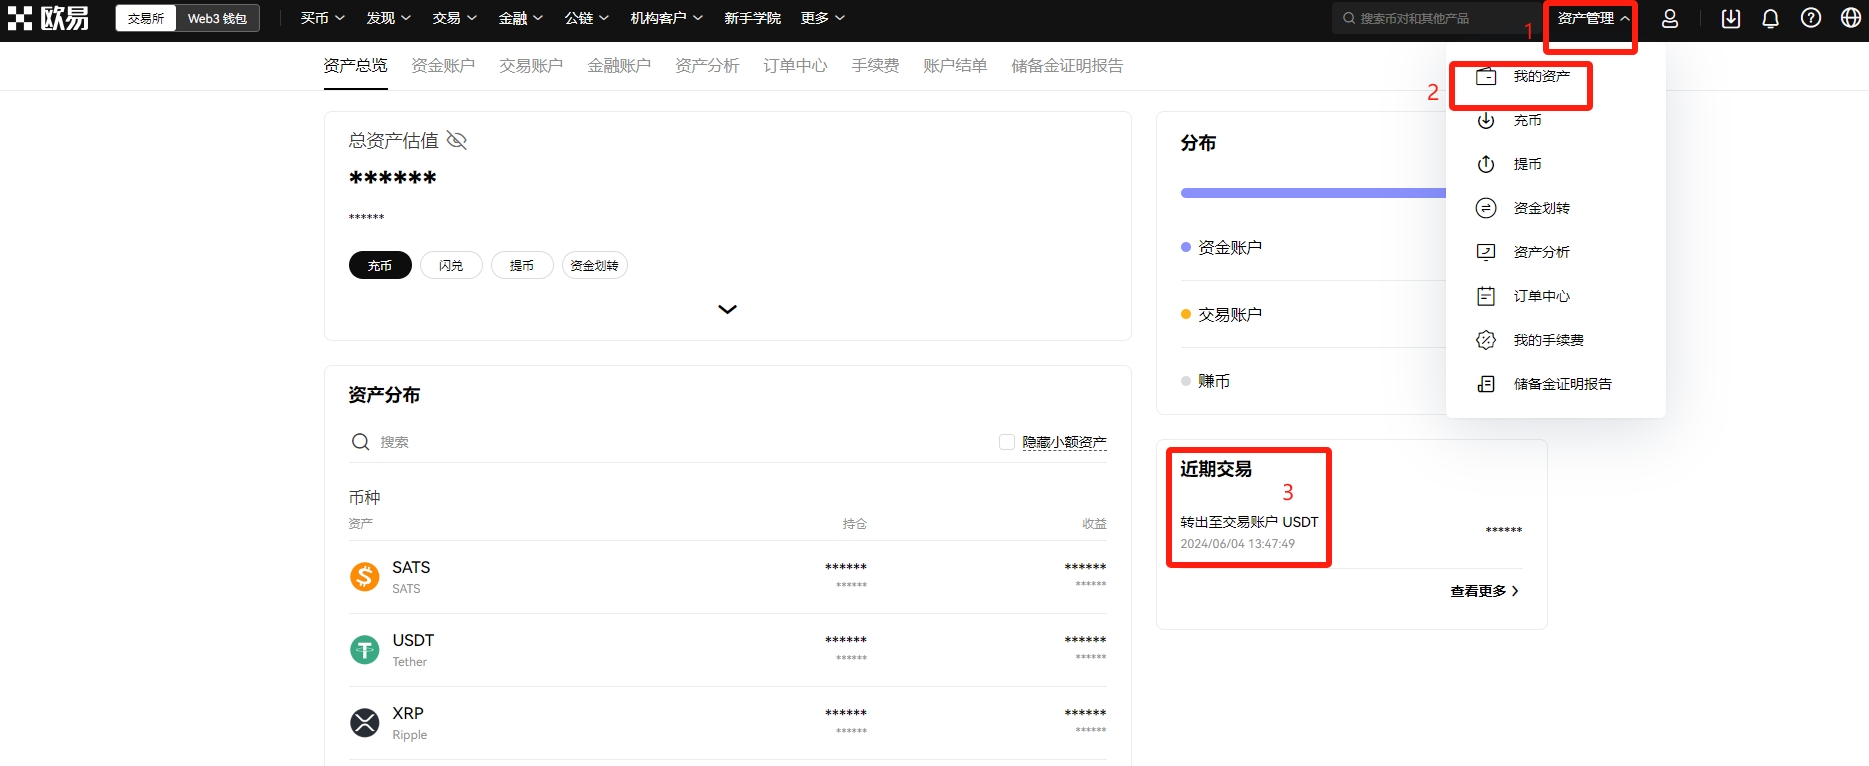Click the XRP Ripple coin icon
This screenshot has width=1869, height=766.
click(x=365, y=723)
